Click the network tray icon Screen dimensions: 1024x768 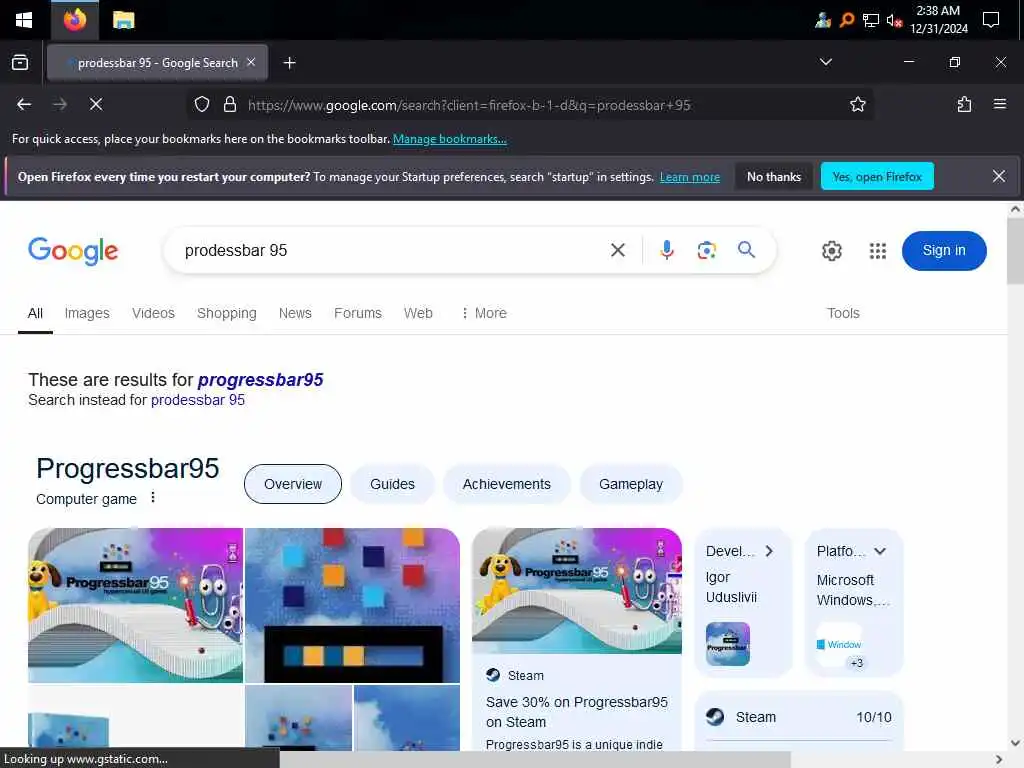(870, 21)
